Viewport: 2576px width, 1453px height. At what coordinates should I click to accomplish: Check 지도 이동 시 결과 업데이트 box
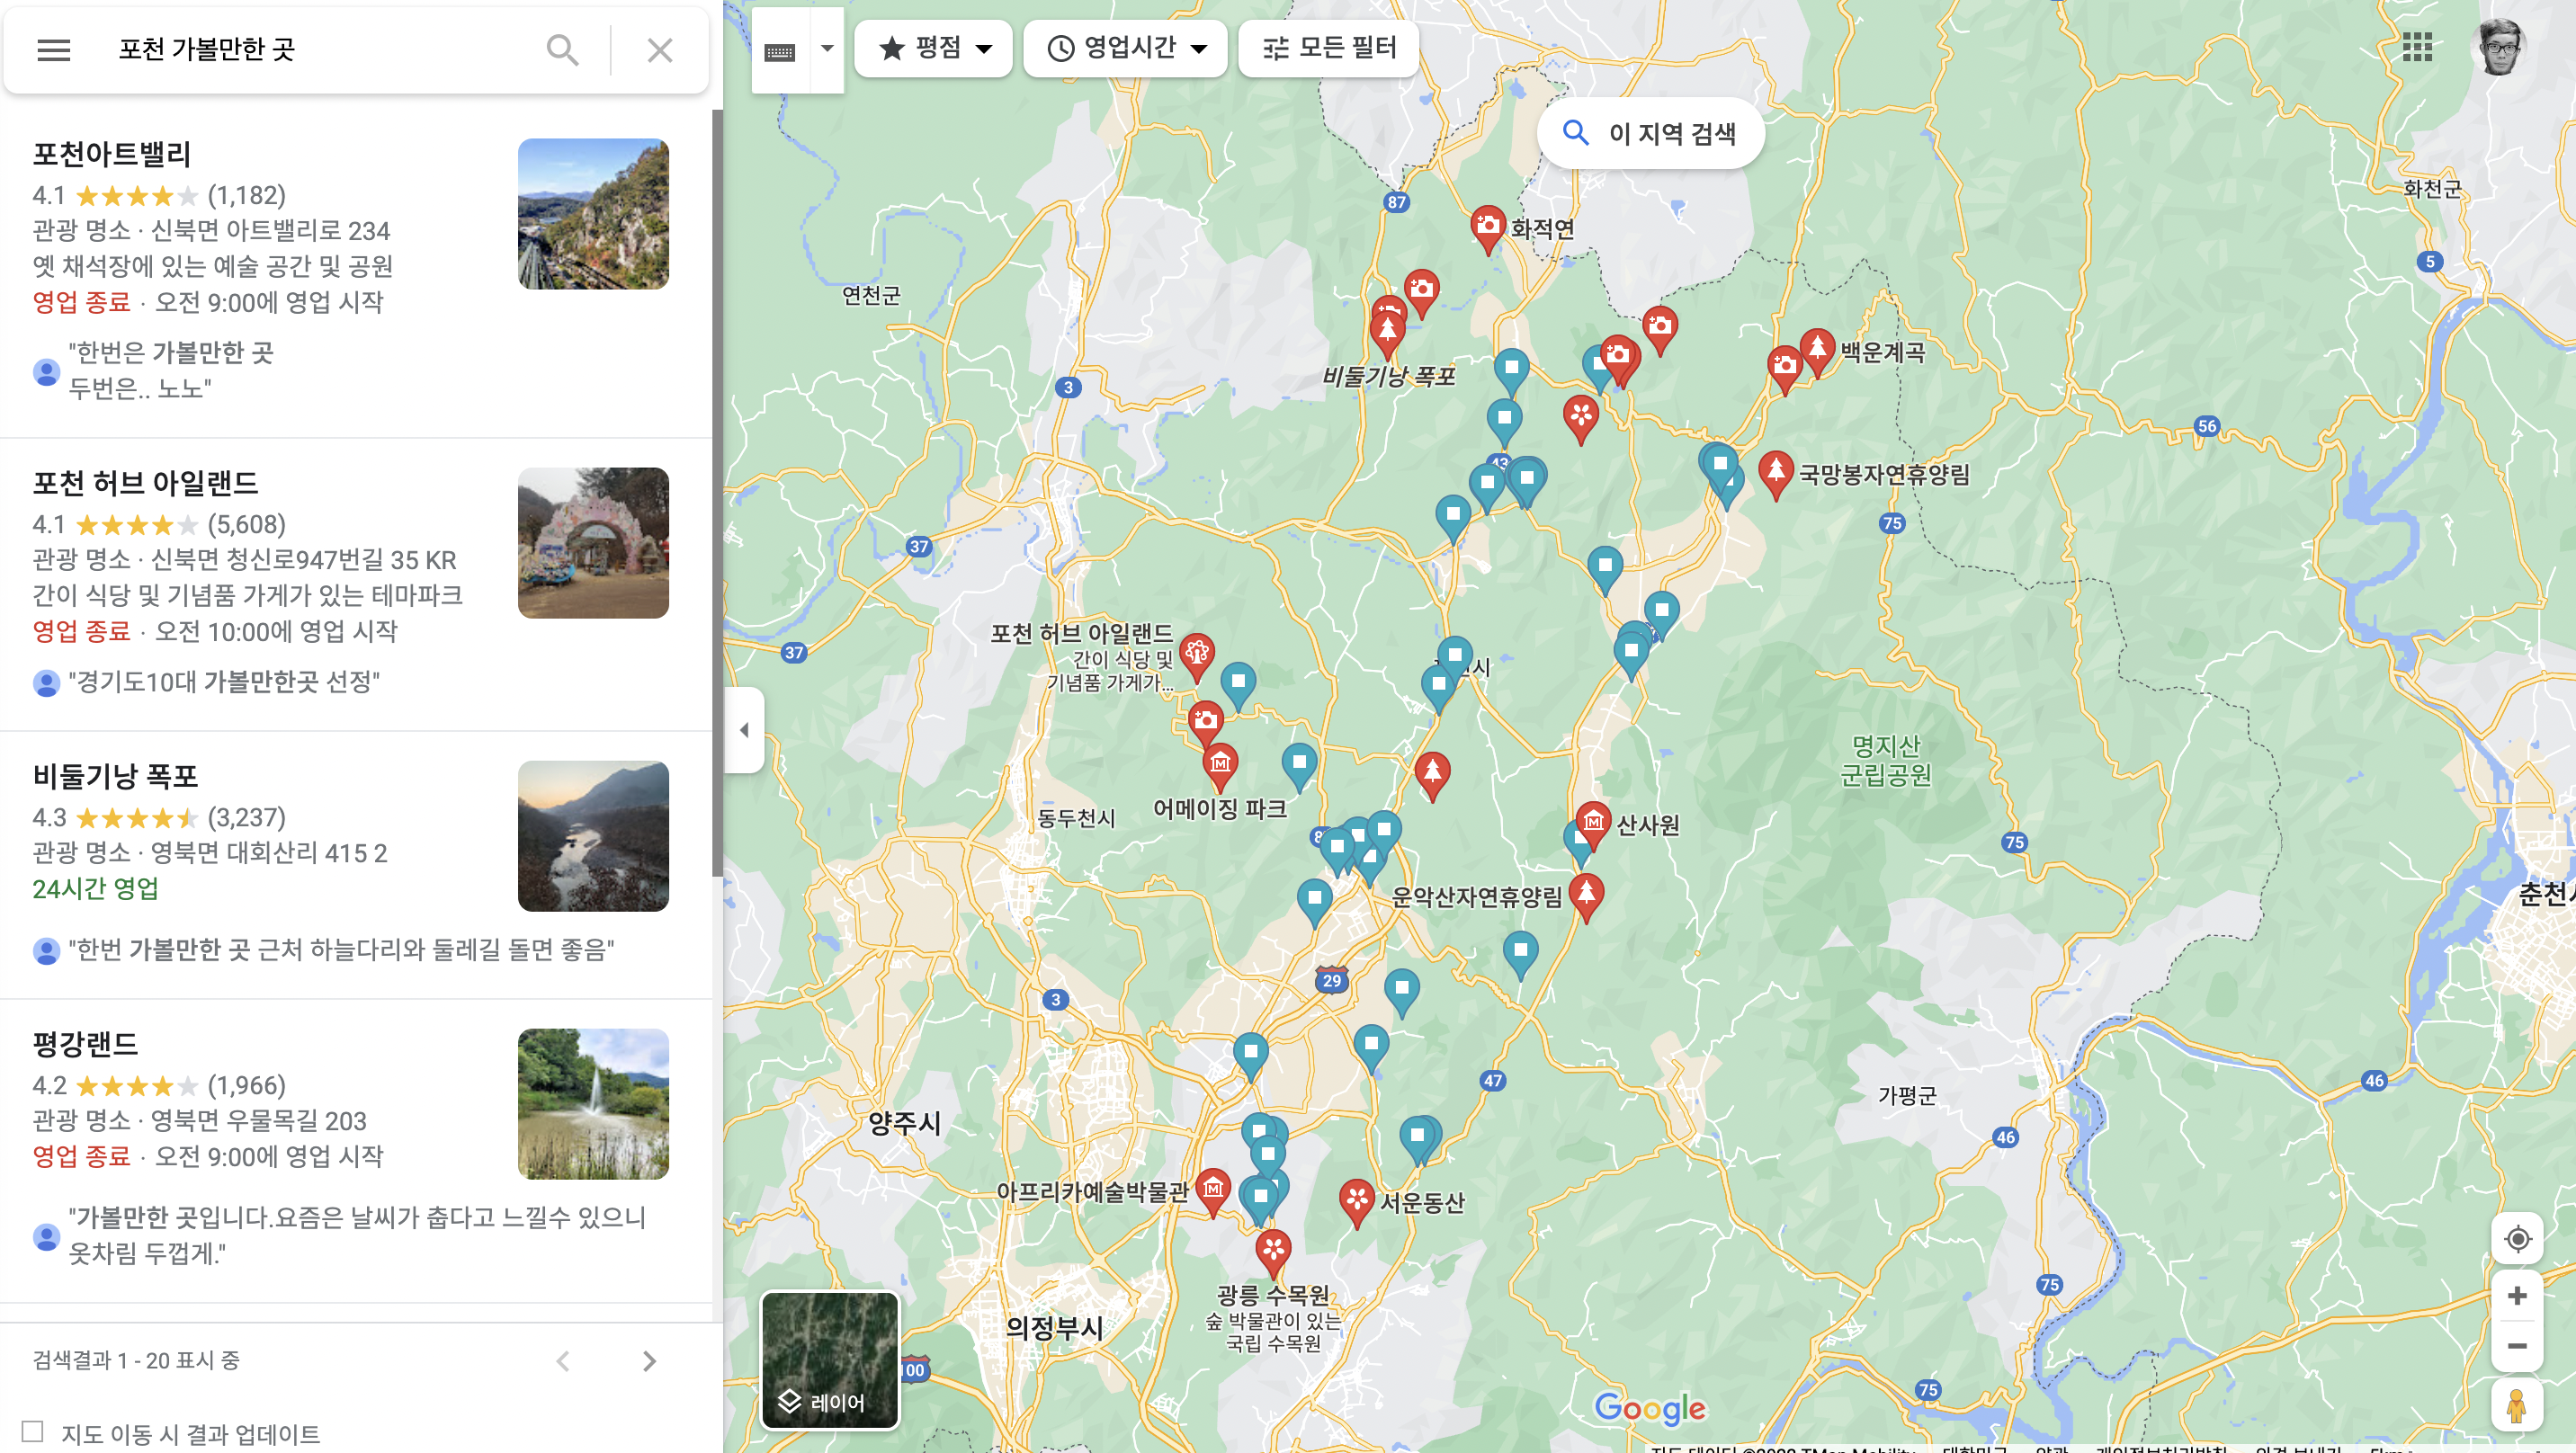(33, 1431)
